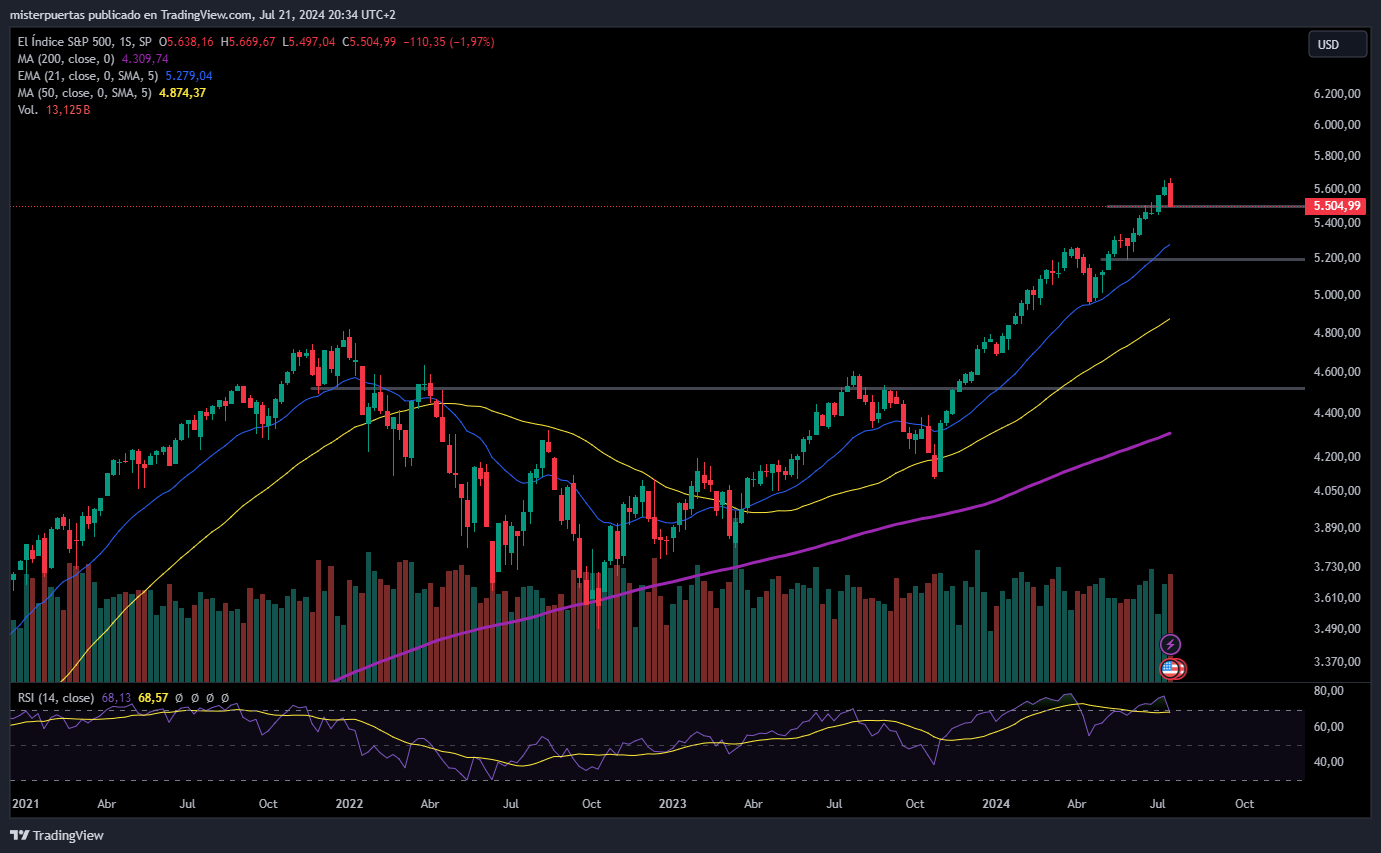Click the "6.000,00" price axis label

pyautogui.click(x=1337, y=125)
